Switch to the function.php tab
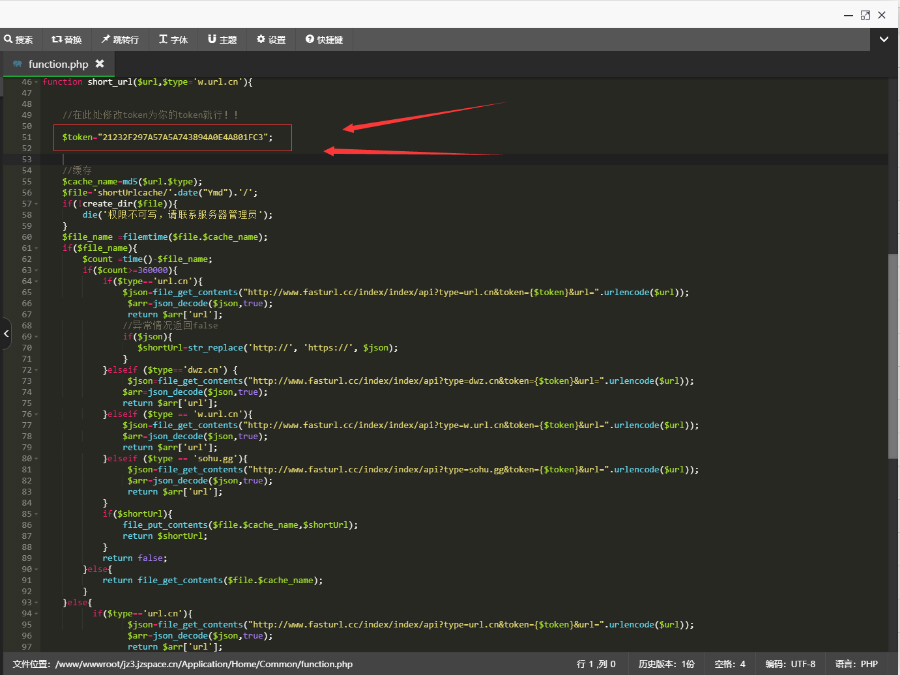Screen dimensions: 900x675 click(x=58, y=64)
